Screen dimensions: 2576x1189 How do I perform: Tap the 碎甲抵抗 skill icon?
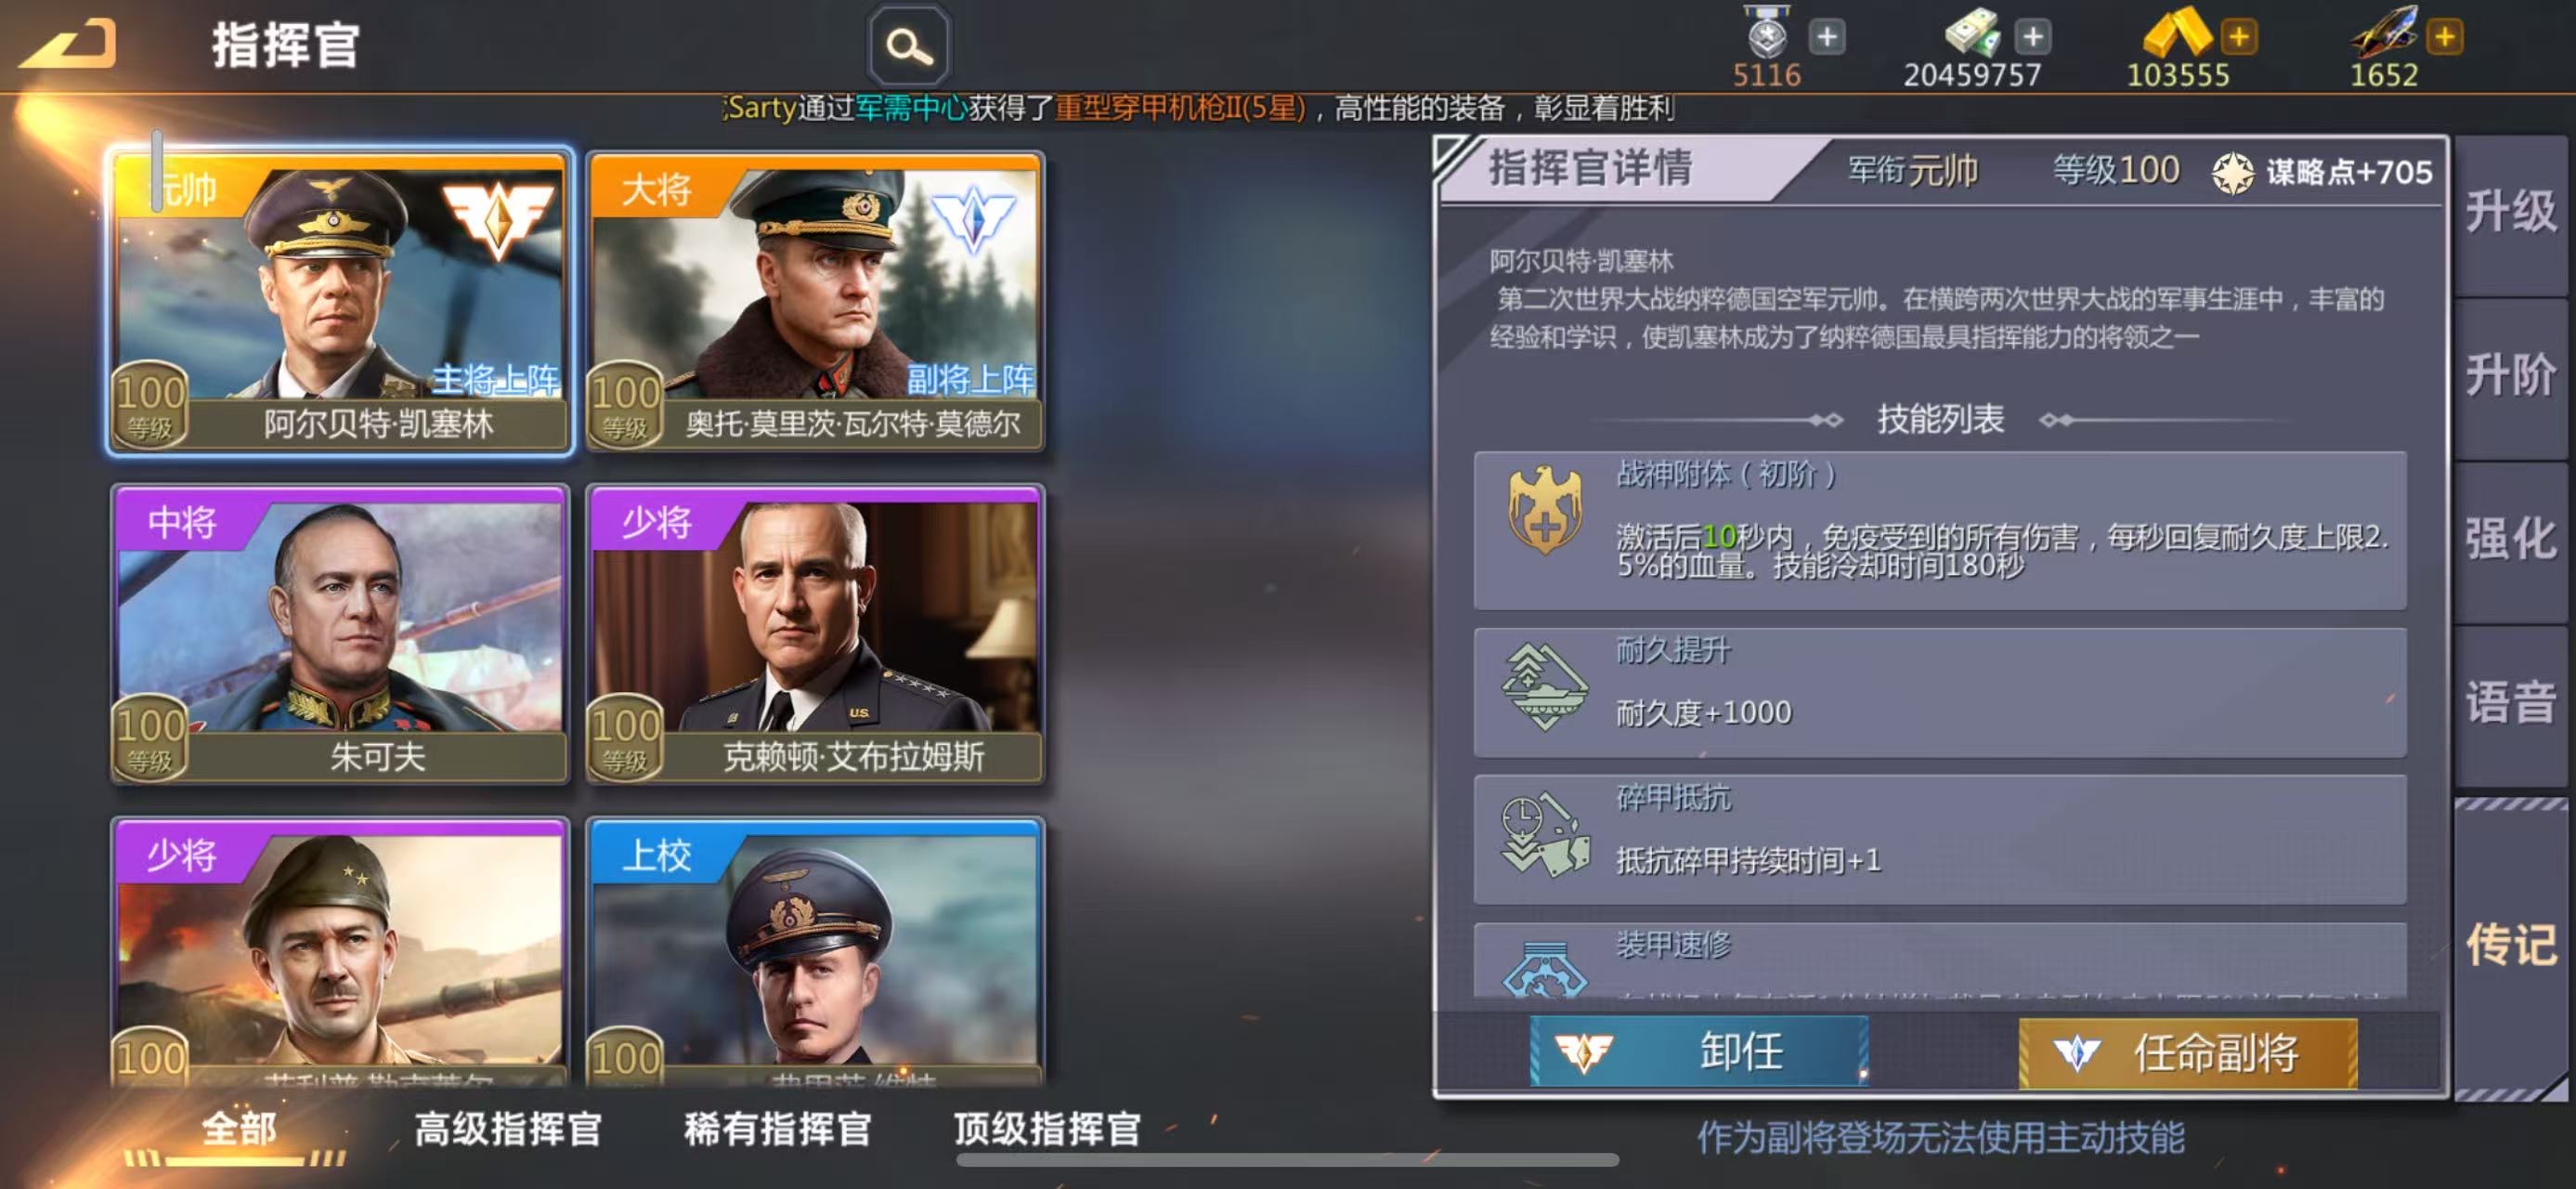(1544, 835)
